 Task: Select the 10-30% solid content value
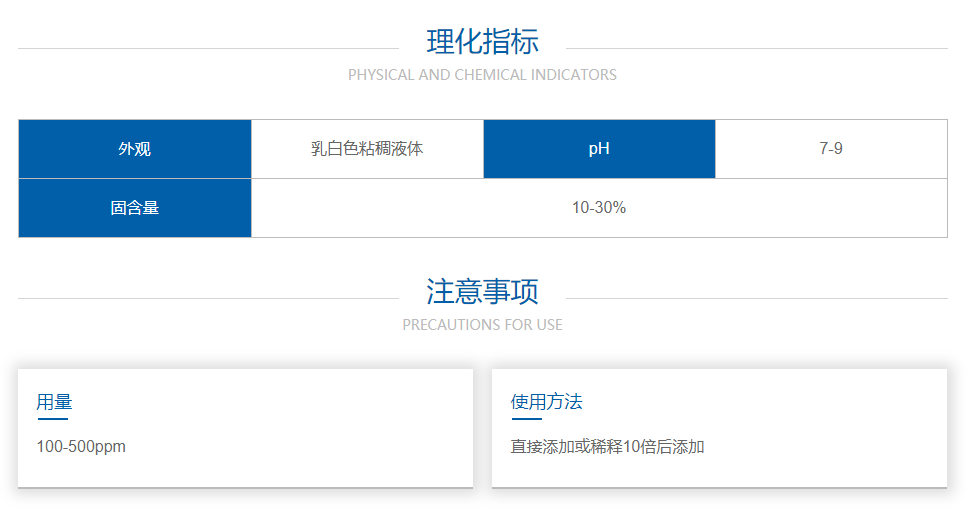coord(599,208)
